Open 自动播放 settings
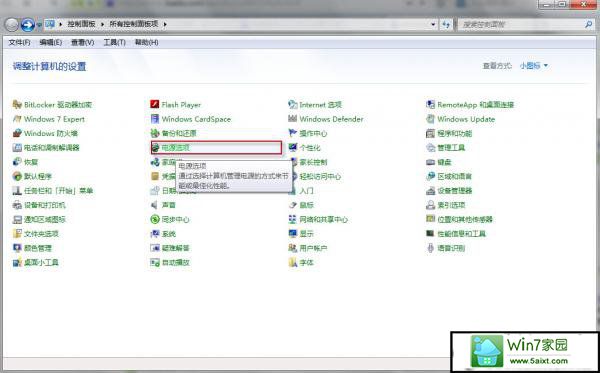600x373 pixels. click(170, 262)
